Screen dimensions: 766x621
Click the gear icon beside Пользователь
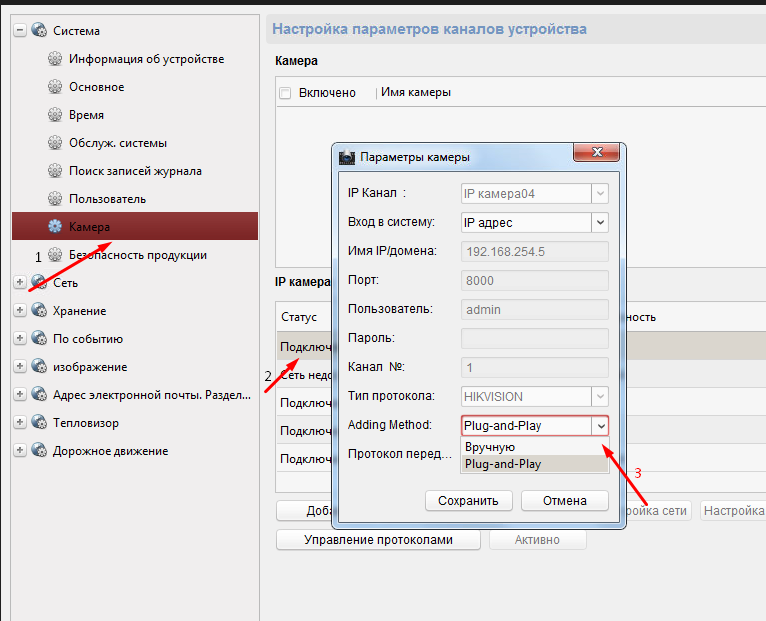pyautogui.click(x=55, y=199)
